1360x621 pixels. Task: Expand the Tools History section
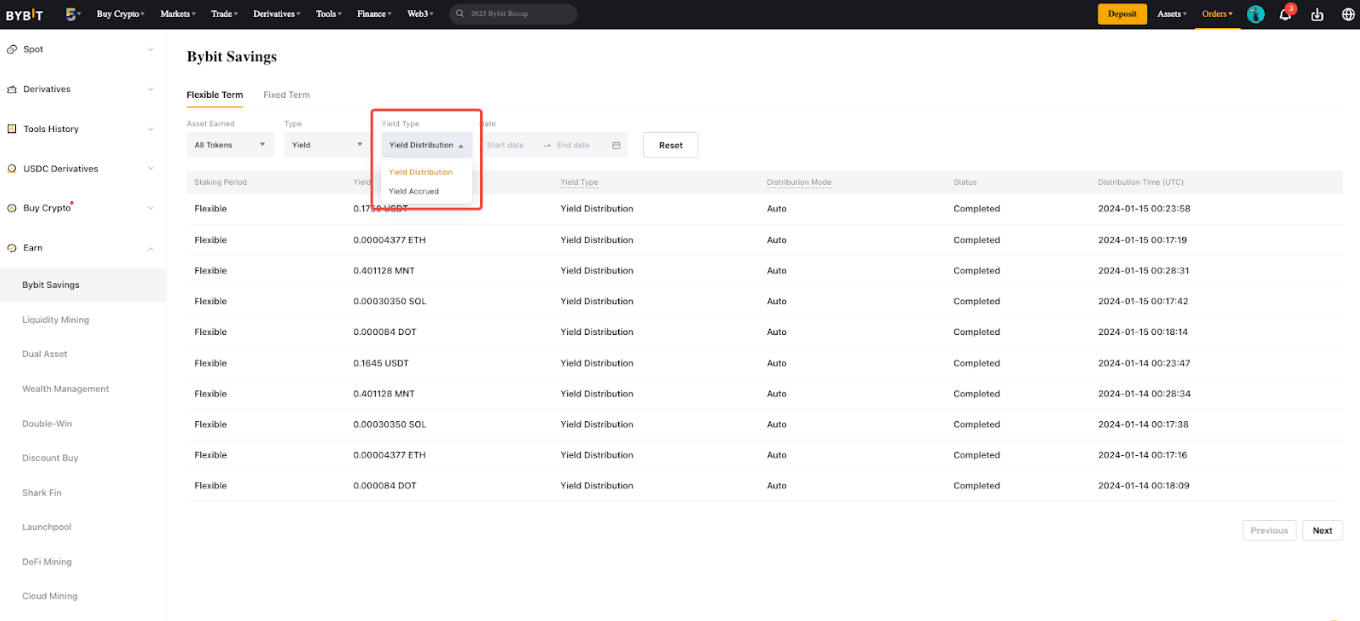[x=151, y=129]
